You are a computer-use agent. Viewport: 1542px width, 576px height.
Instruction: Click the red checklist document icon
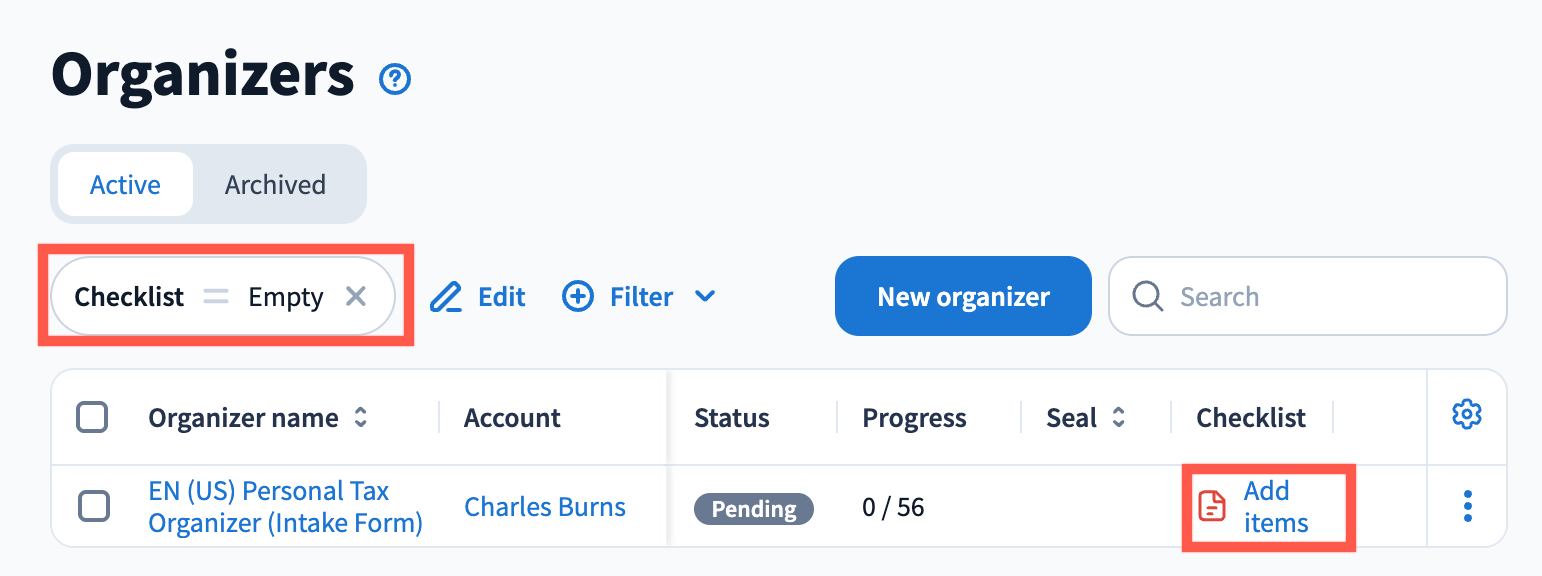coord(1212,506)
